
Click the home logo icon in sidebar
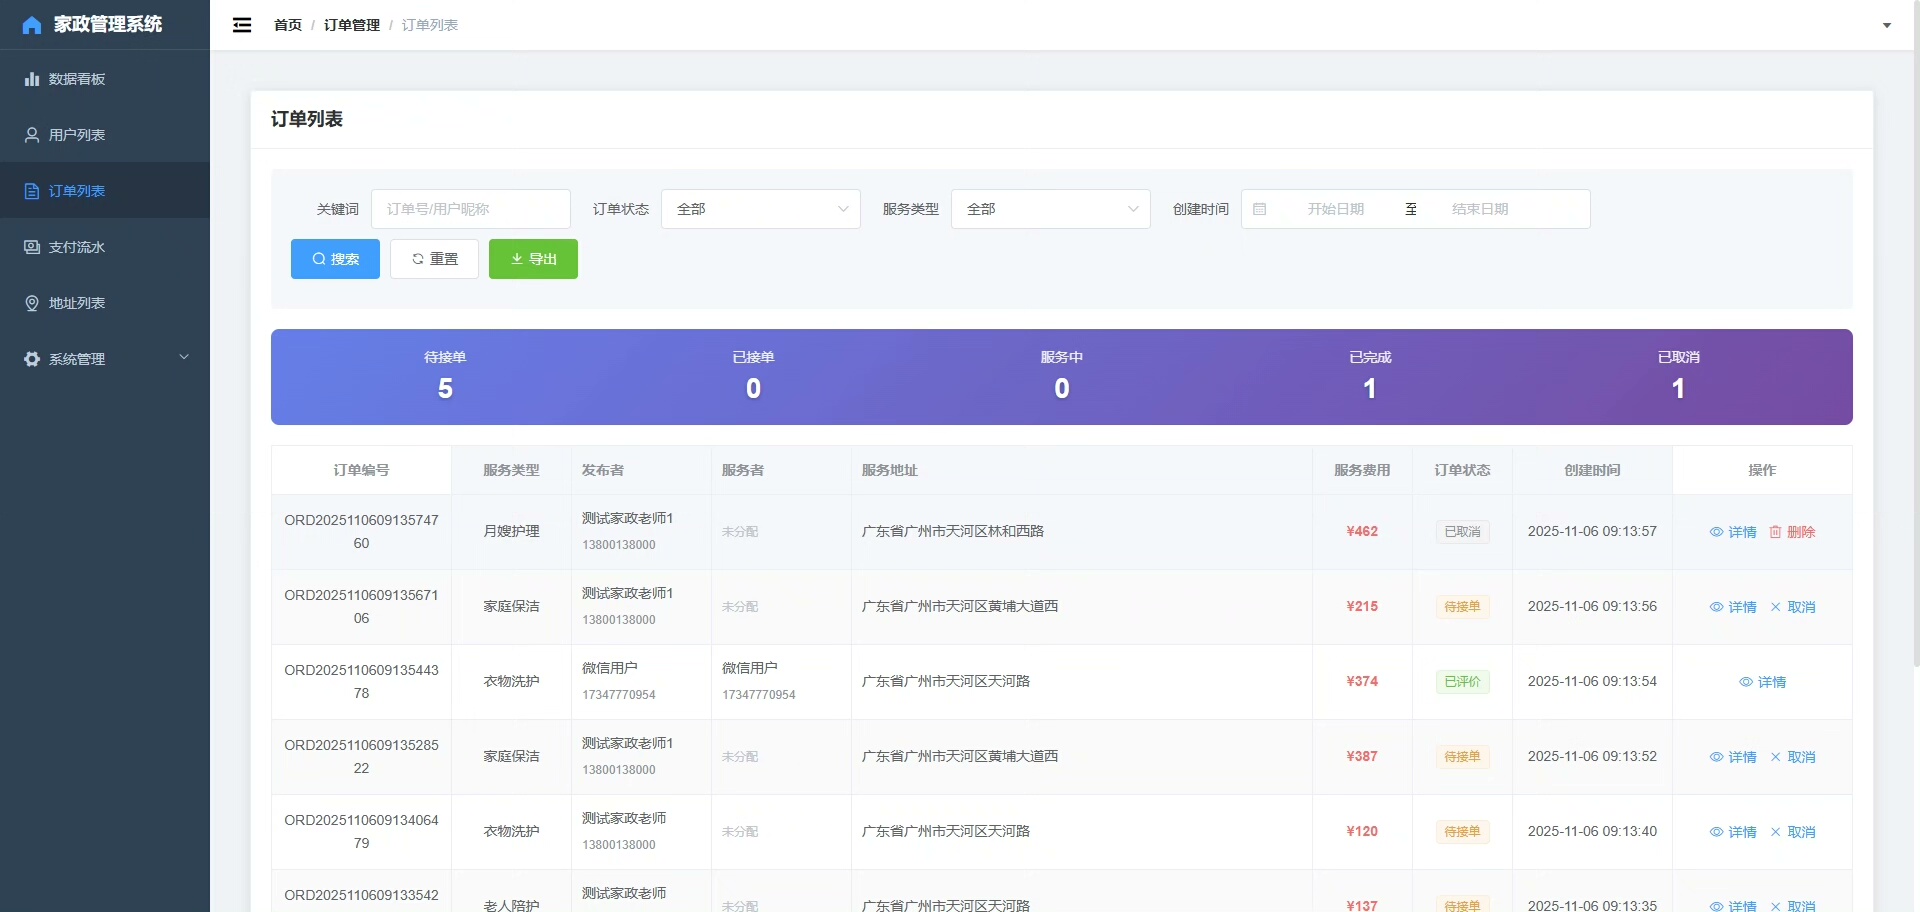pos(32,25)
